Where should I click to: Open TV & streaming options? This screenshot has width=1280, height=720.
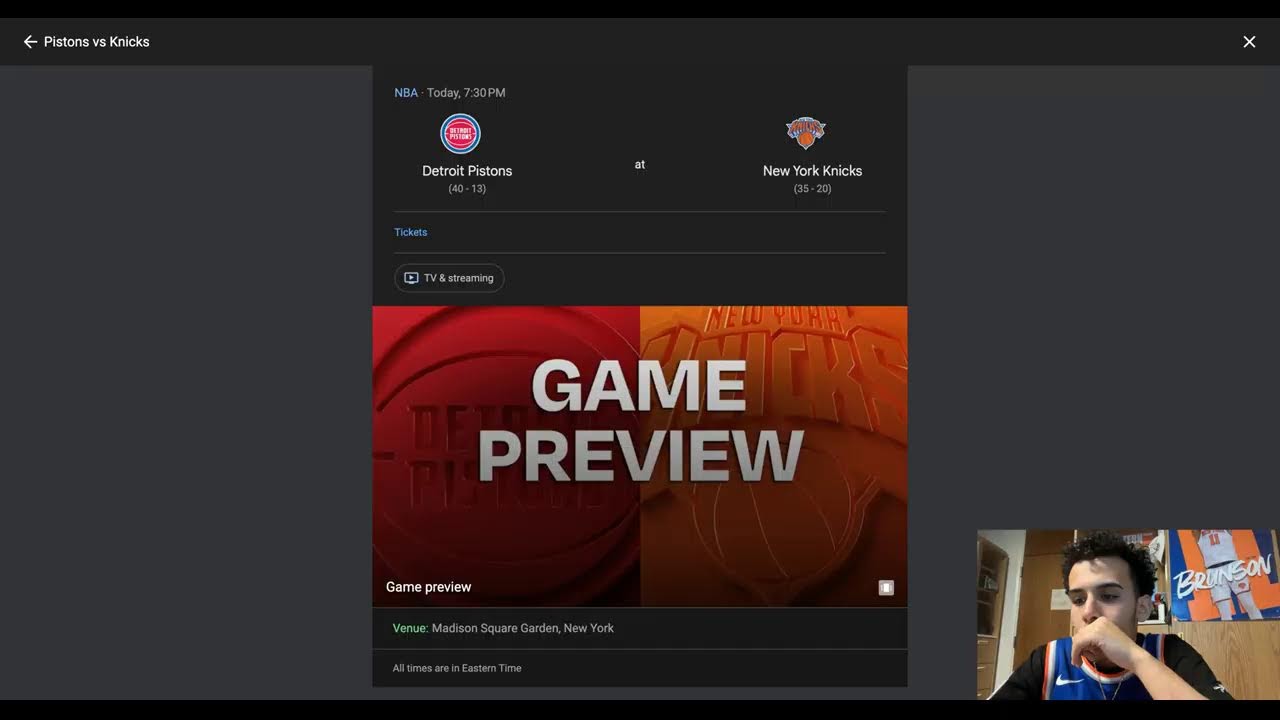tap(449, 278)
